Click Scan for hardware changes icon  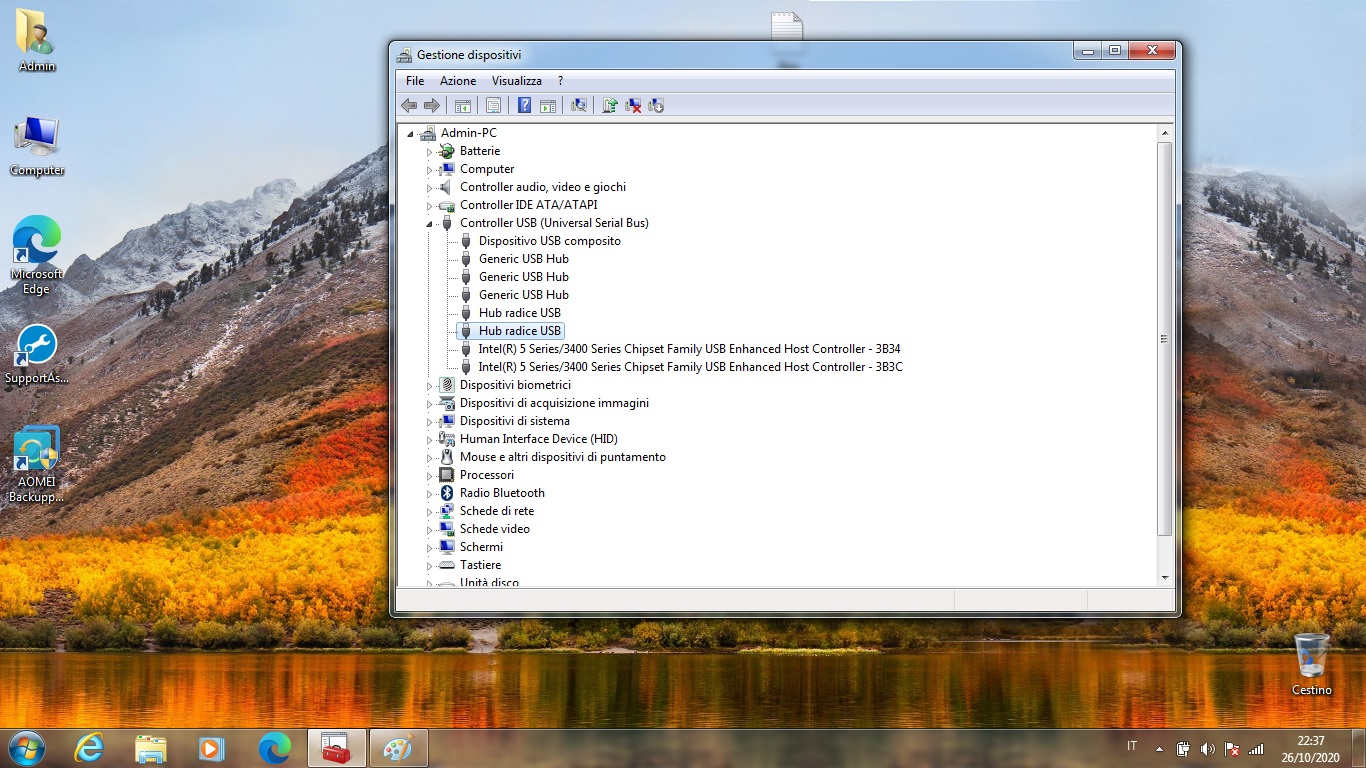click(578, 105)
